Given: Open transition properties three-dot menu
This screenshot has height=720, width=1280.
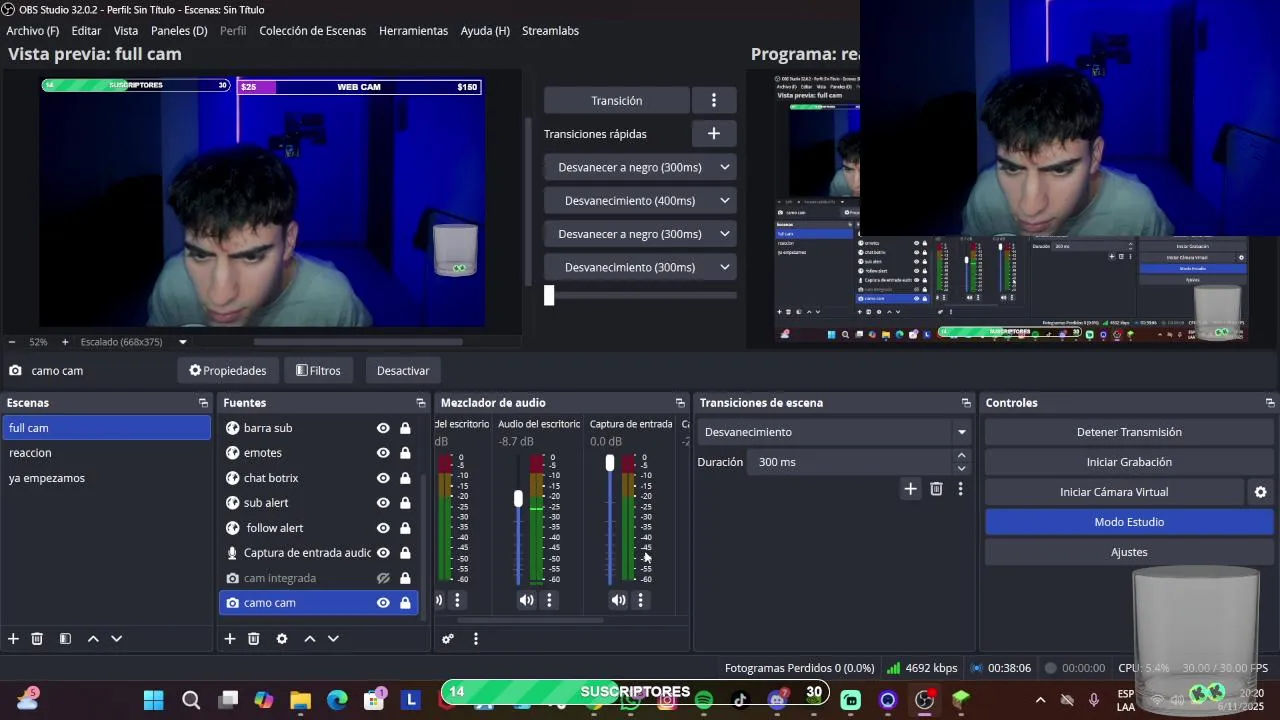Looking at the screenshot, I should [x=960, y=489].
